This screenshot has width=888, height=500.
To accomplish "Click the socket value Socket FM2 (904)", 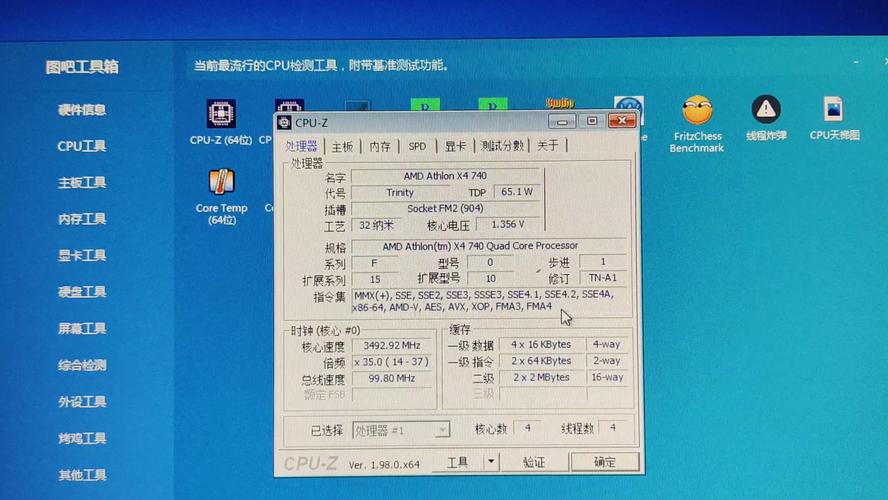I will tap(445, 208).
